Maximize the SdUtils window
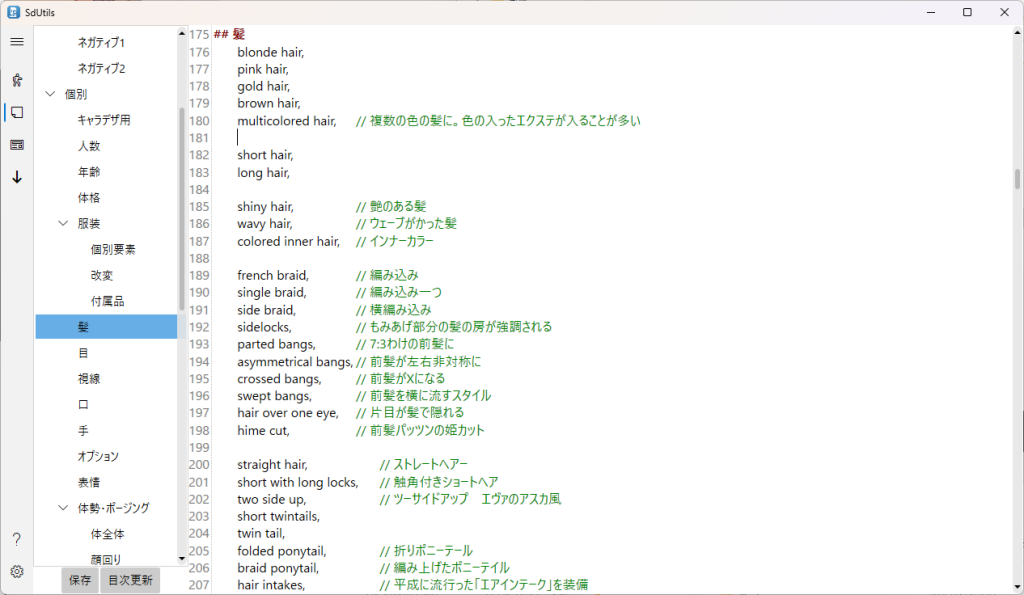This screenshot has height=595, width=1024. click(x=967, y=12)
